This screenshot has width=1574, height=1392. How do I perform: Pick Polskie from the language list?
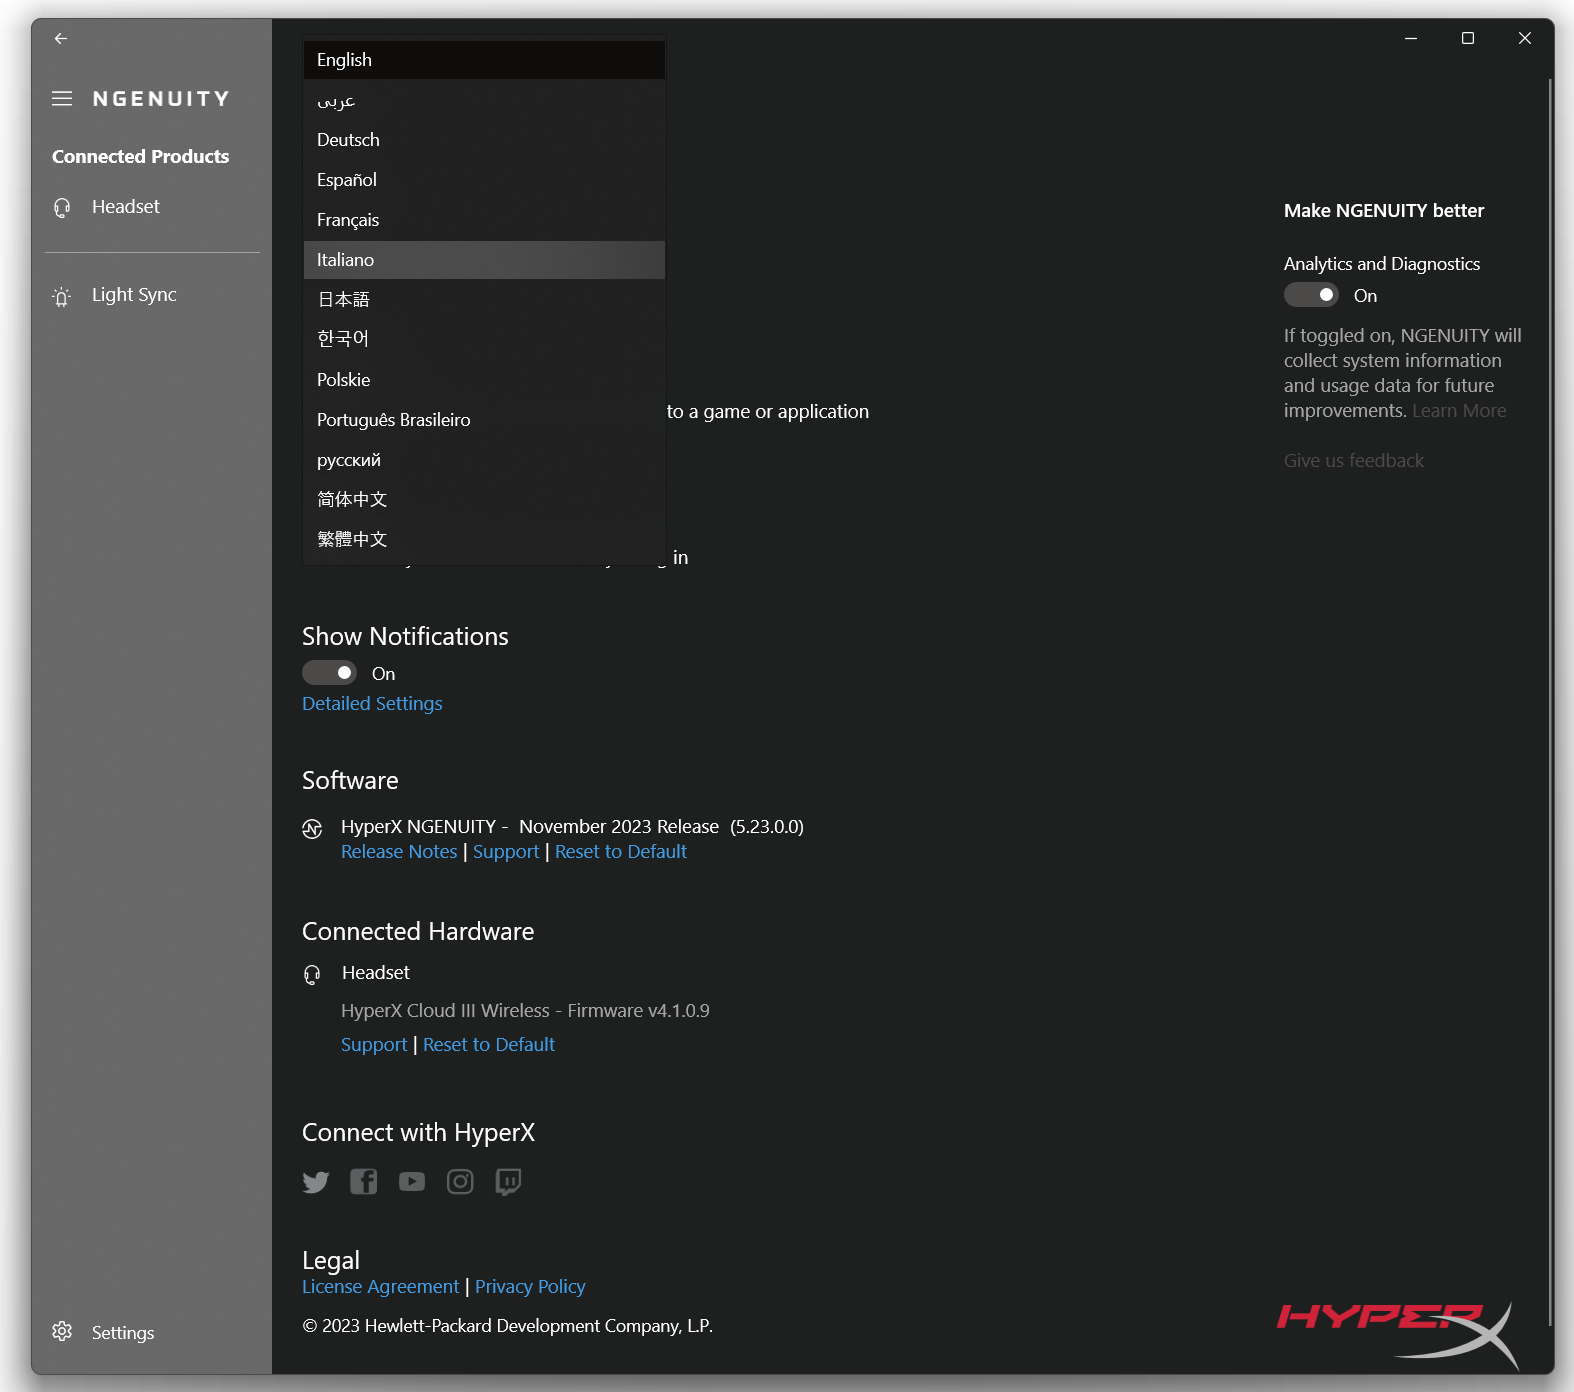coord(484,380)
